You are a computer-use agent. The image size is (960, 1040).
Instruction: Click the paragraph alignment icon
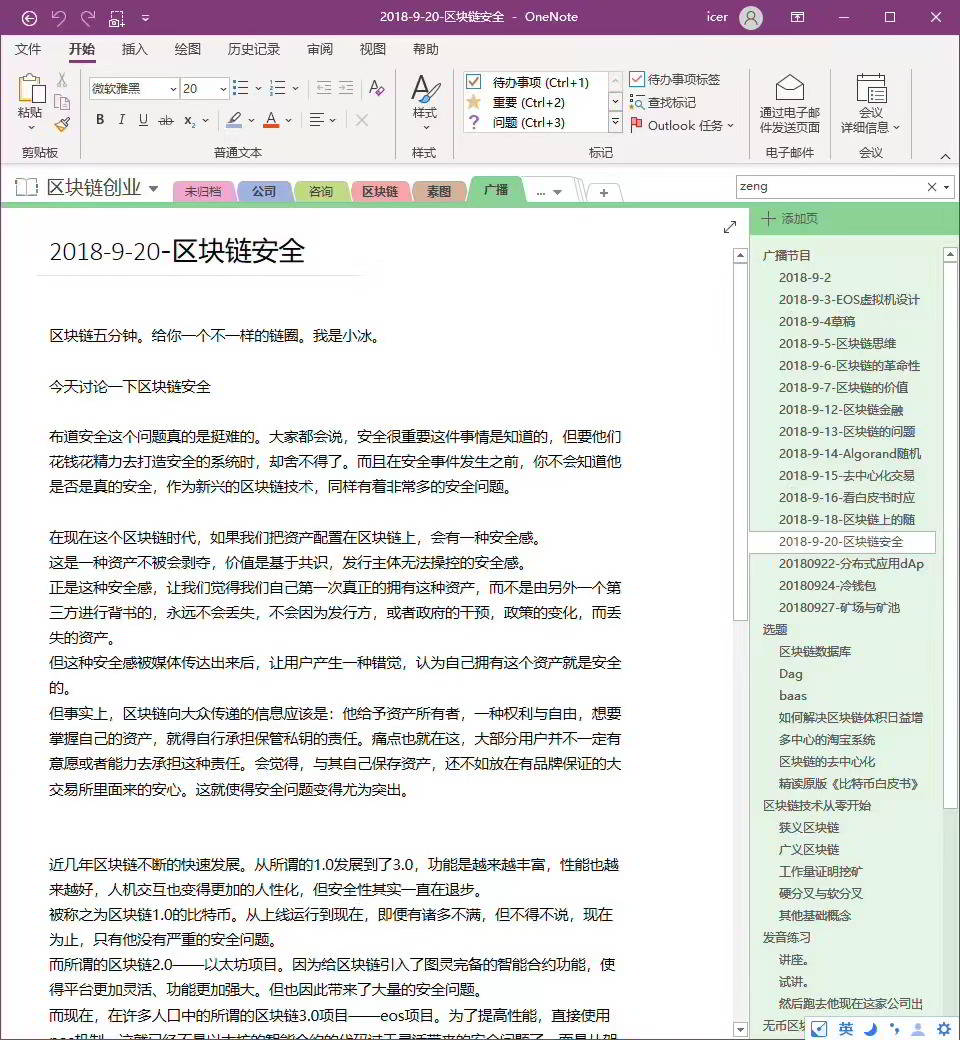click(x=316, y=120)
